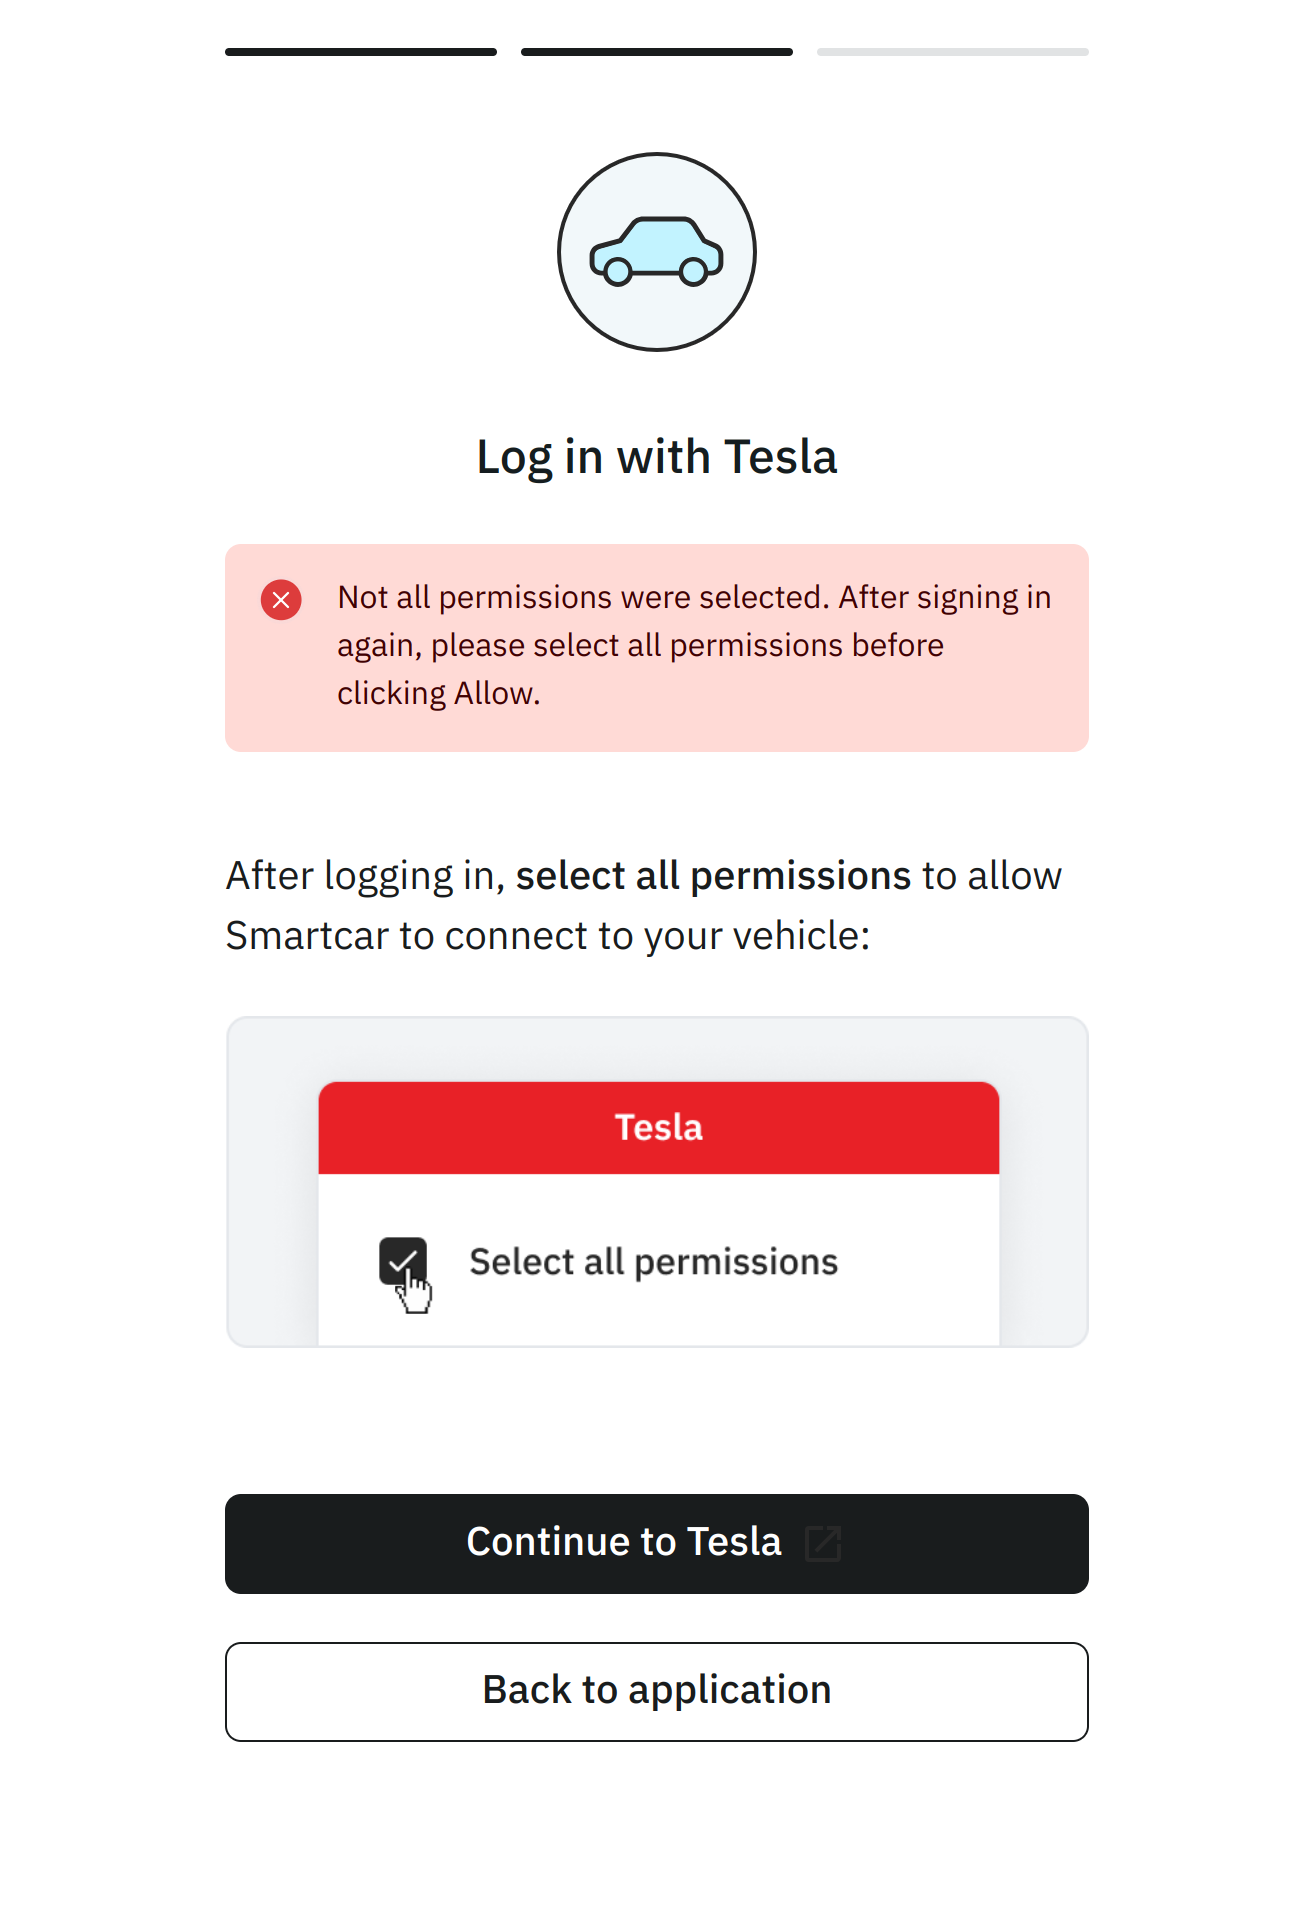Click the red error X icon
This screenshot has width=1308, height=1923.
(x=281, y=600)
